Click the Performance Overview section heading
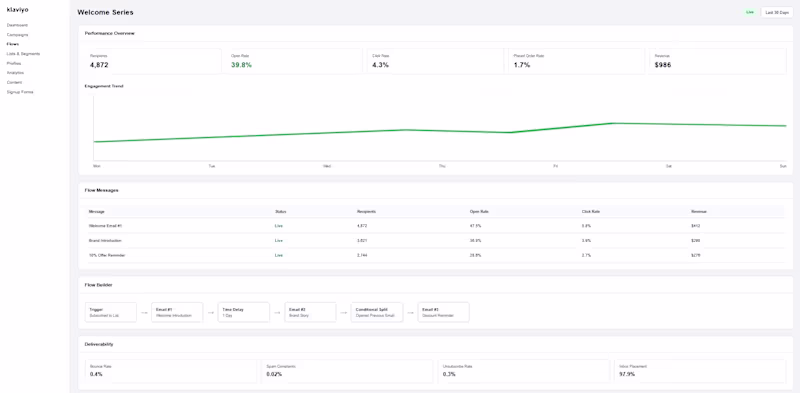 coord(110,33)
